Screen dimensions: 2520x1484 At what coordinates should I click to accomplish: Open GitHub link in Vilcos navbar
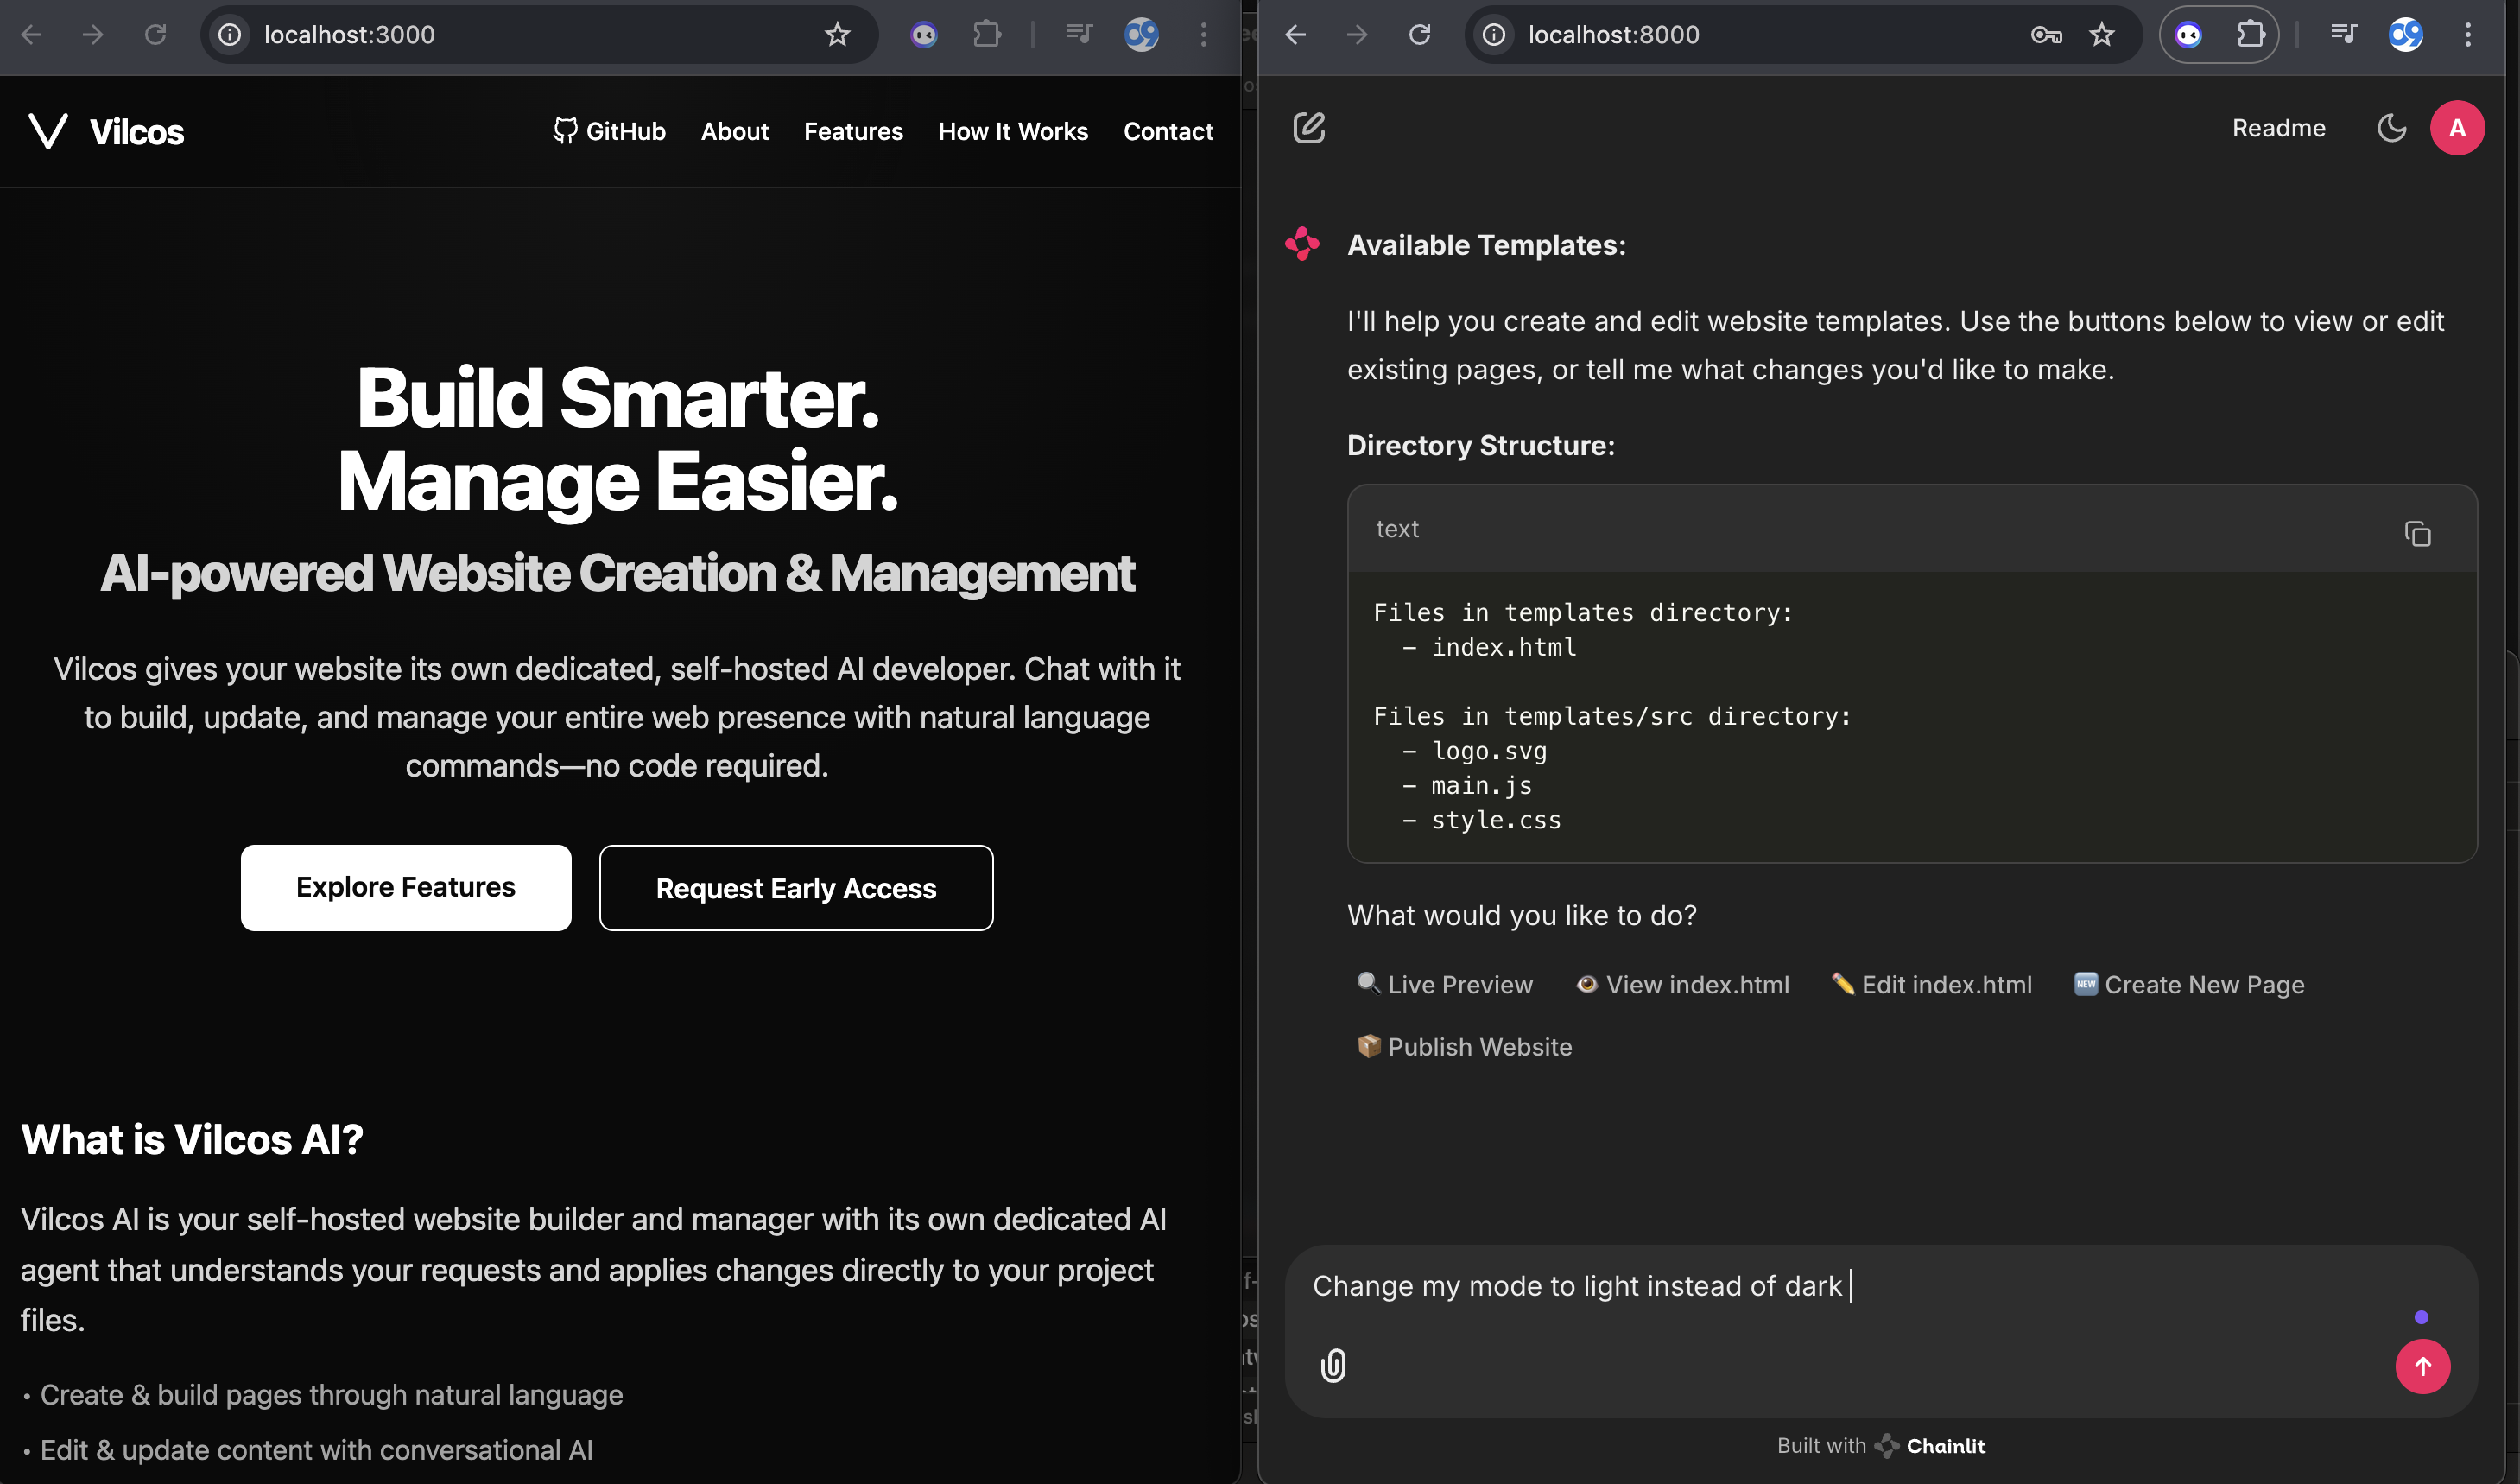[609, 131]
